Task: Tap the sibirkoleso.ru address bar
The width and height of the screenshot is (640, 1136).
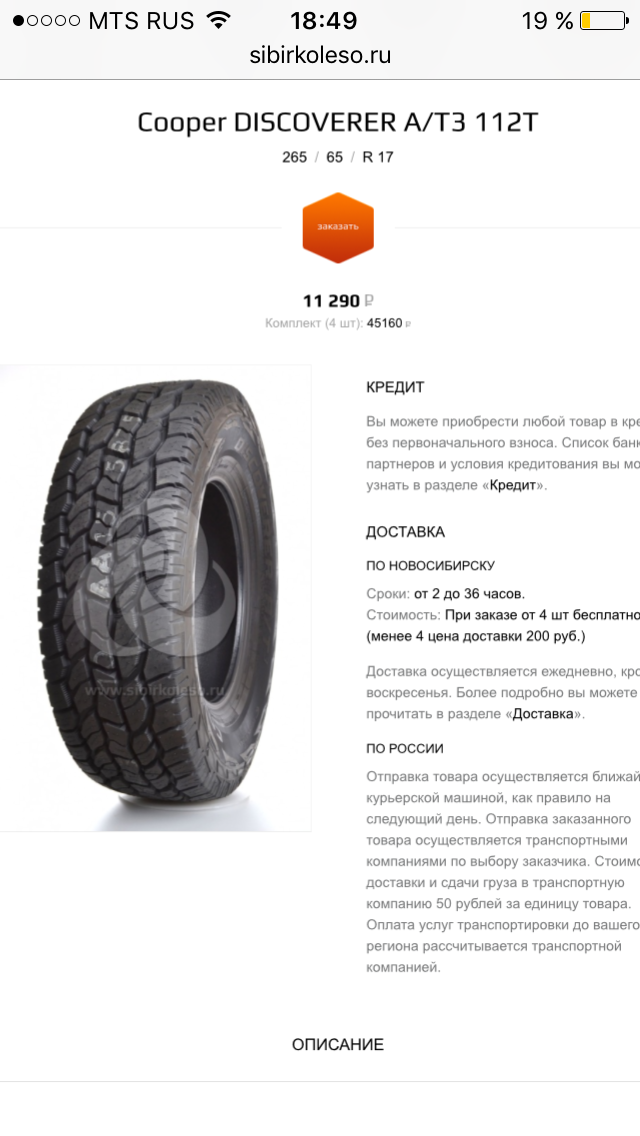Action: click(x=320, y=55)
